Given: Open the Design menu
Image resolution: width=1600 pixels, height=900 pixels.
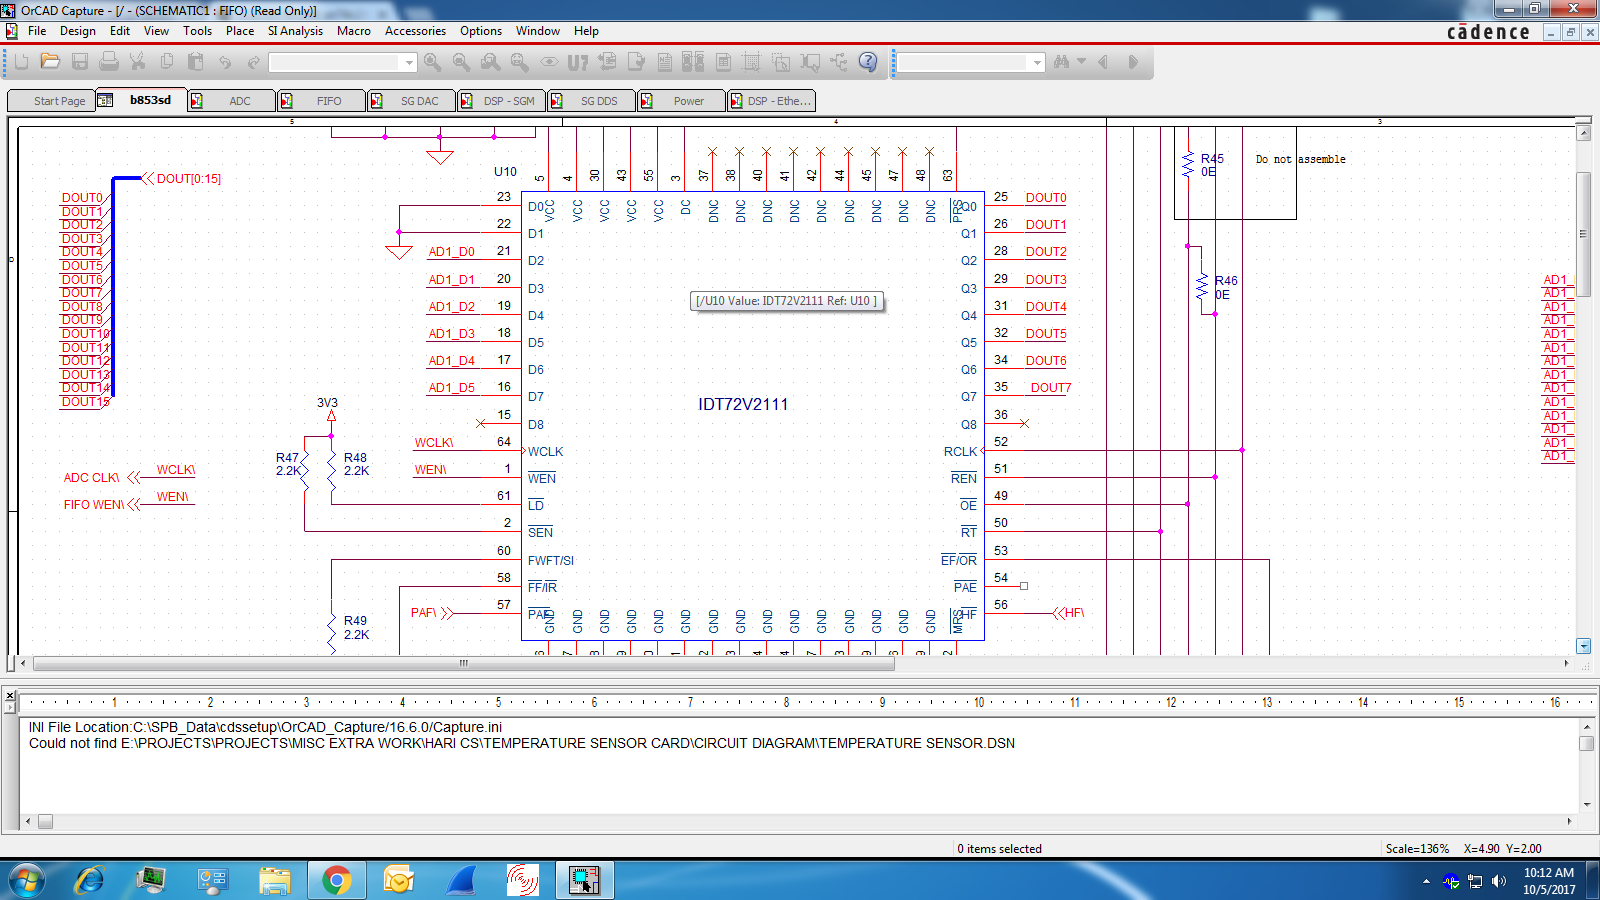Looking at the screenshot, I should pyautogui.click(x=78, y=31).
